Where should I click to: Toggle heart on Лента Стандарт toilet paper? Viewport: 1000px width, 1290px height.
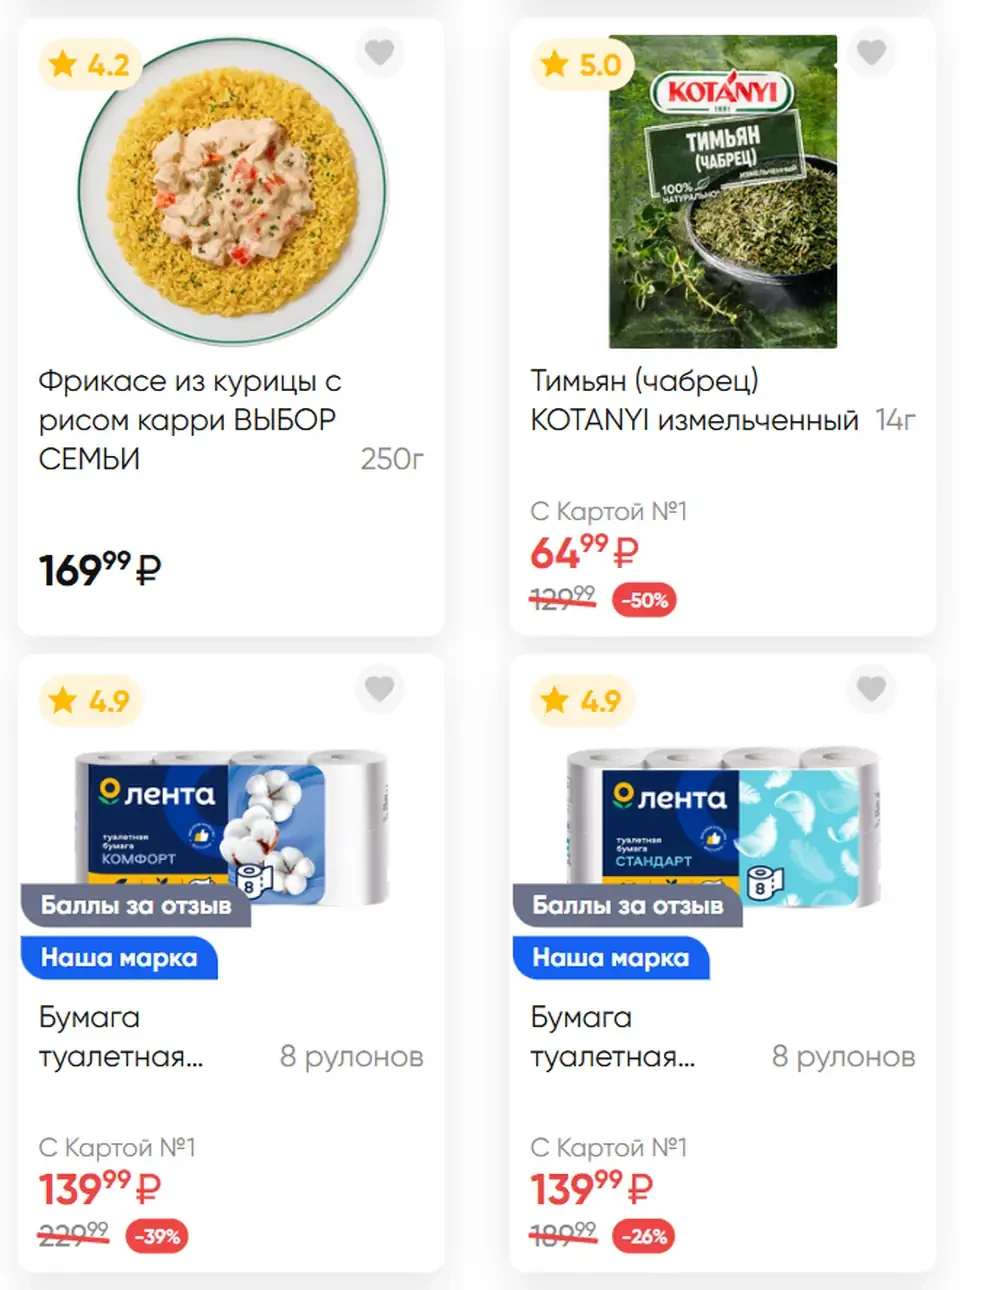871,689
